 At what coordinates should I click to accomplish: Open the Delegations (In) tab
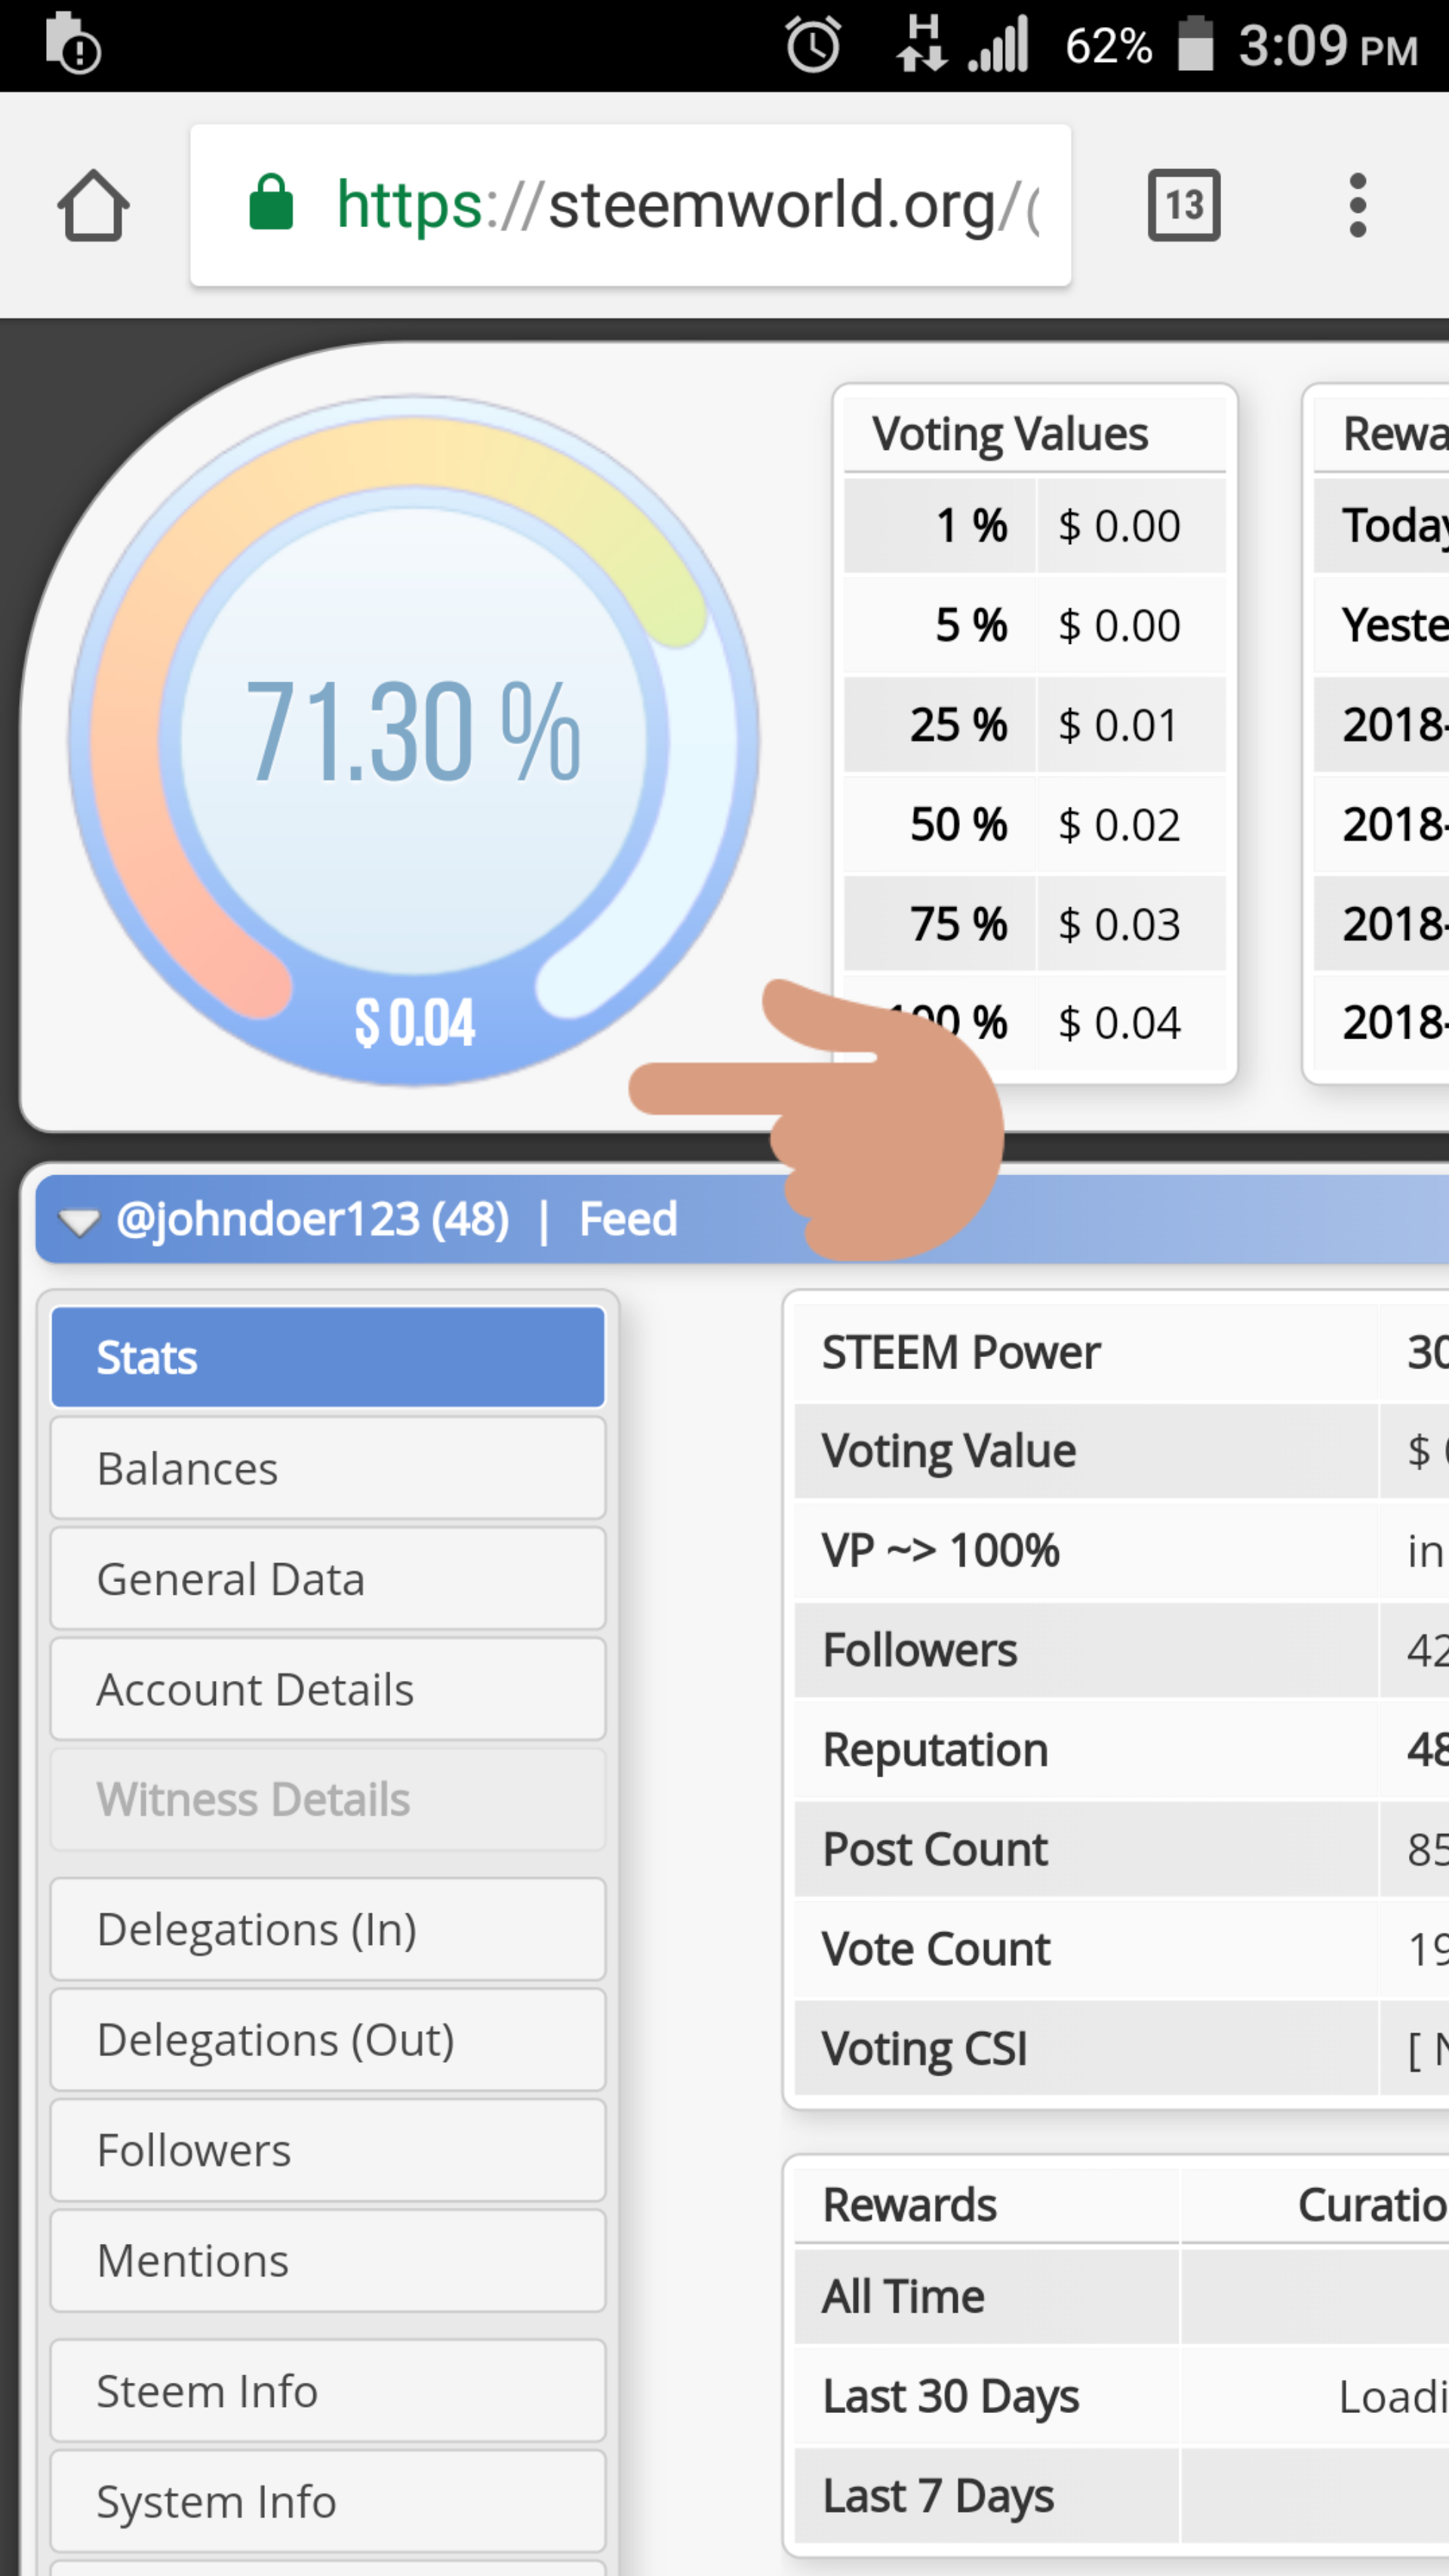point(328,1929)
